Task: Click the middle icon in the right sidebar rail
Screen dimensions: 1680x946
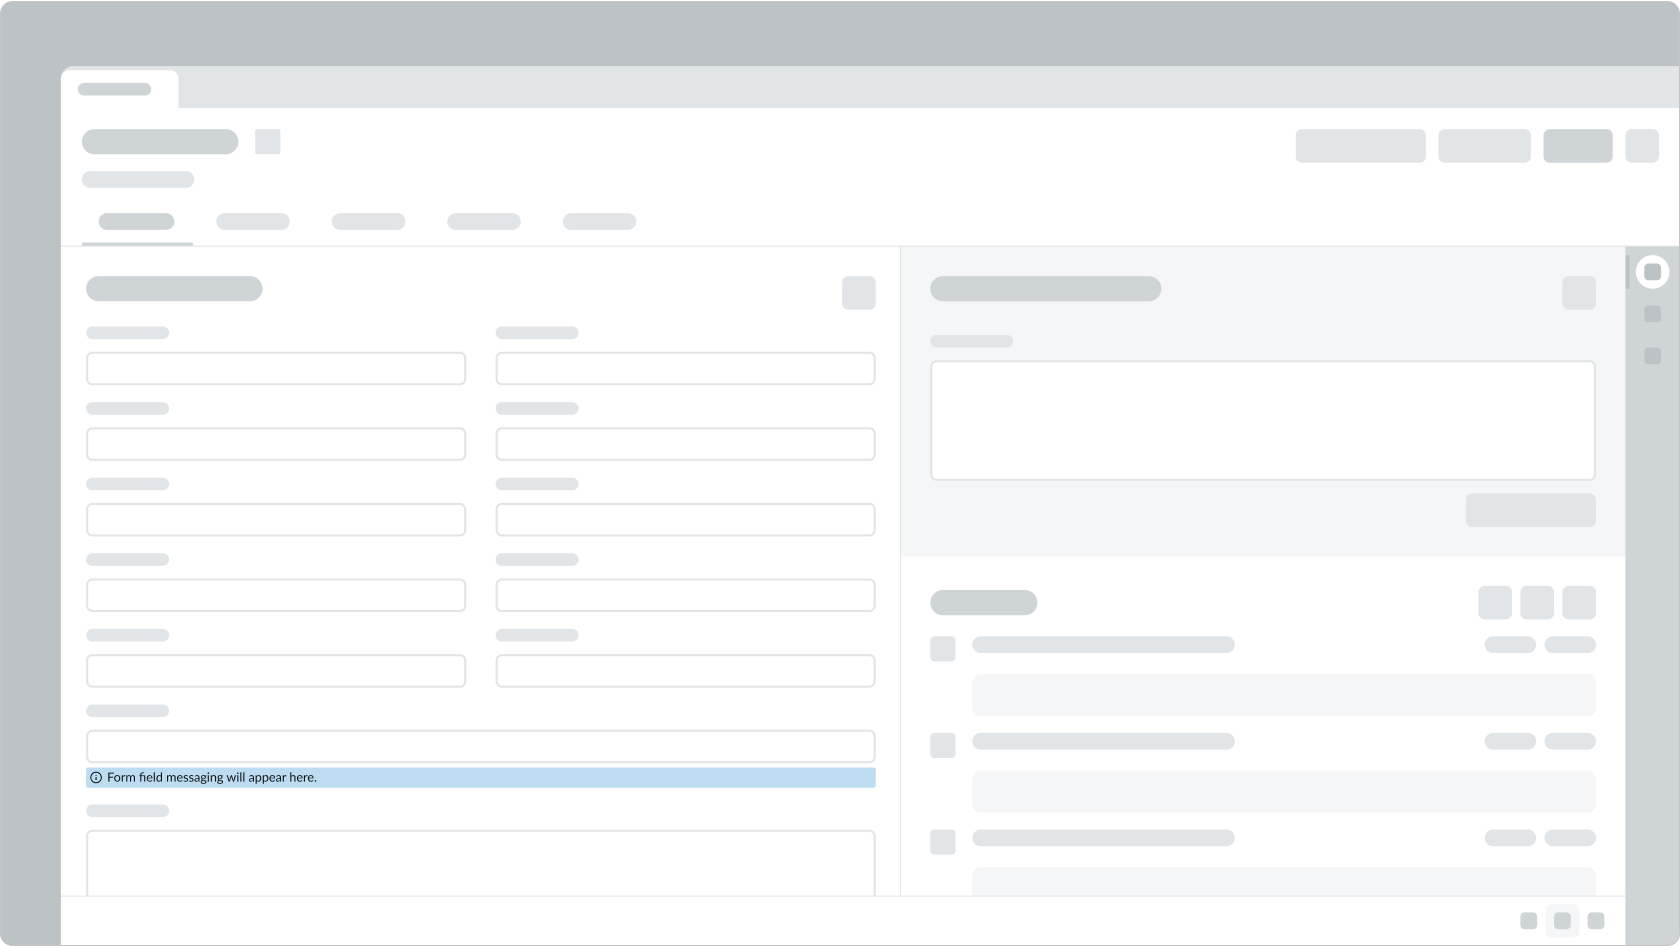Action: point(1652,314)
